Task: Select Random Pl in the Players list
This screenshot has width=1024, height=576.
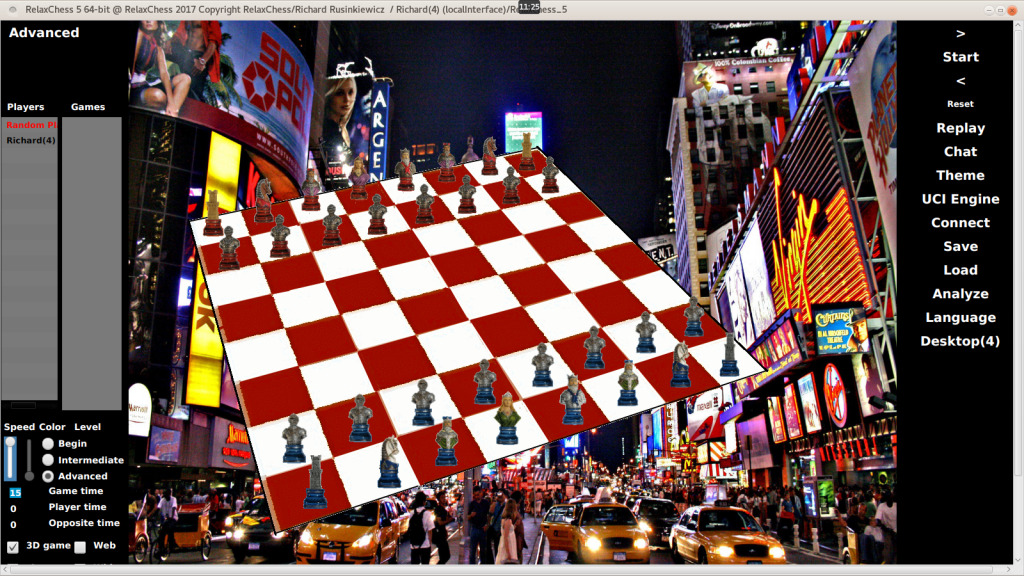Action: pos(30,125)
